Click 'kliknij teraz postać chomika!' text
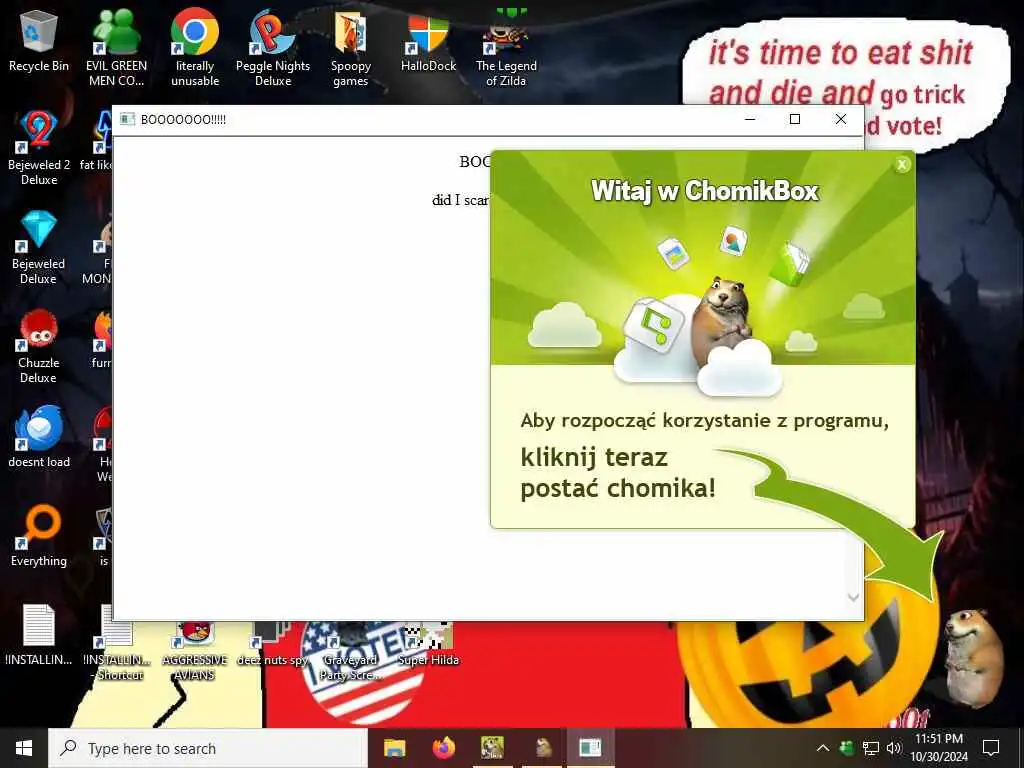 (x=618, y=472)
